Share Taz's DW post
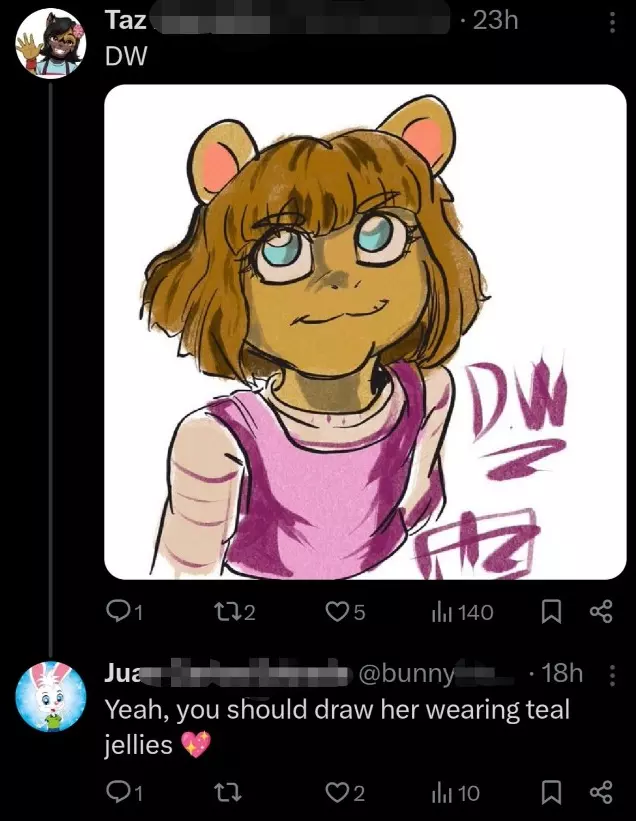Image resolution: width=636 pixels, height=821 pixels. 601,612
